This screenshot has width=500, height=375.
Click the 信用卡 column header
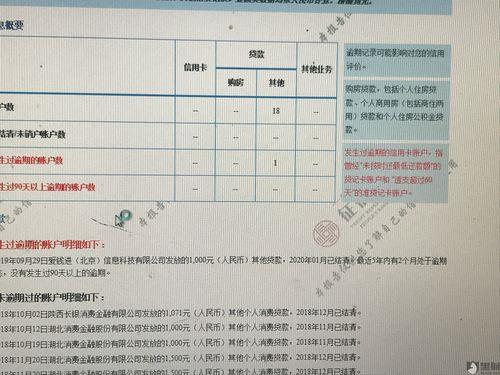pos(195,68)
